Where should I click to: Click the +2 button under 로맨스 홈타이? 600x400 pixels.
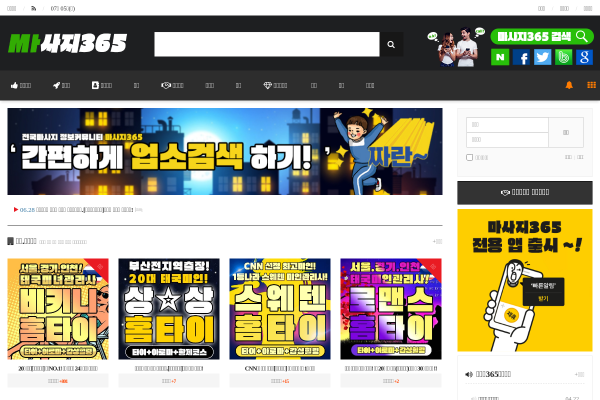[x=391, y=381]
